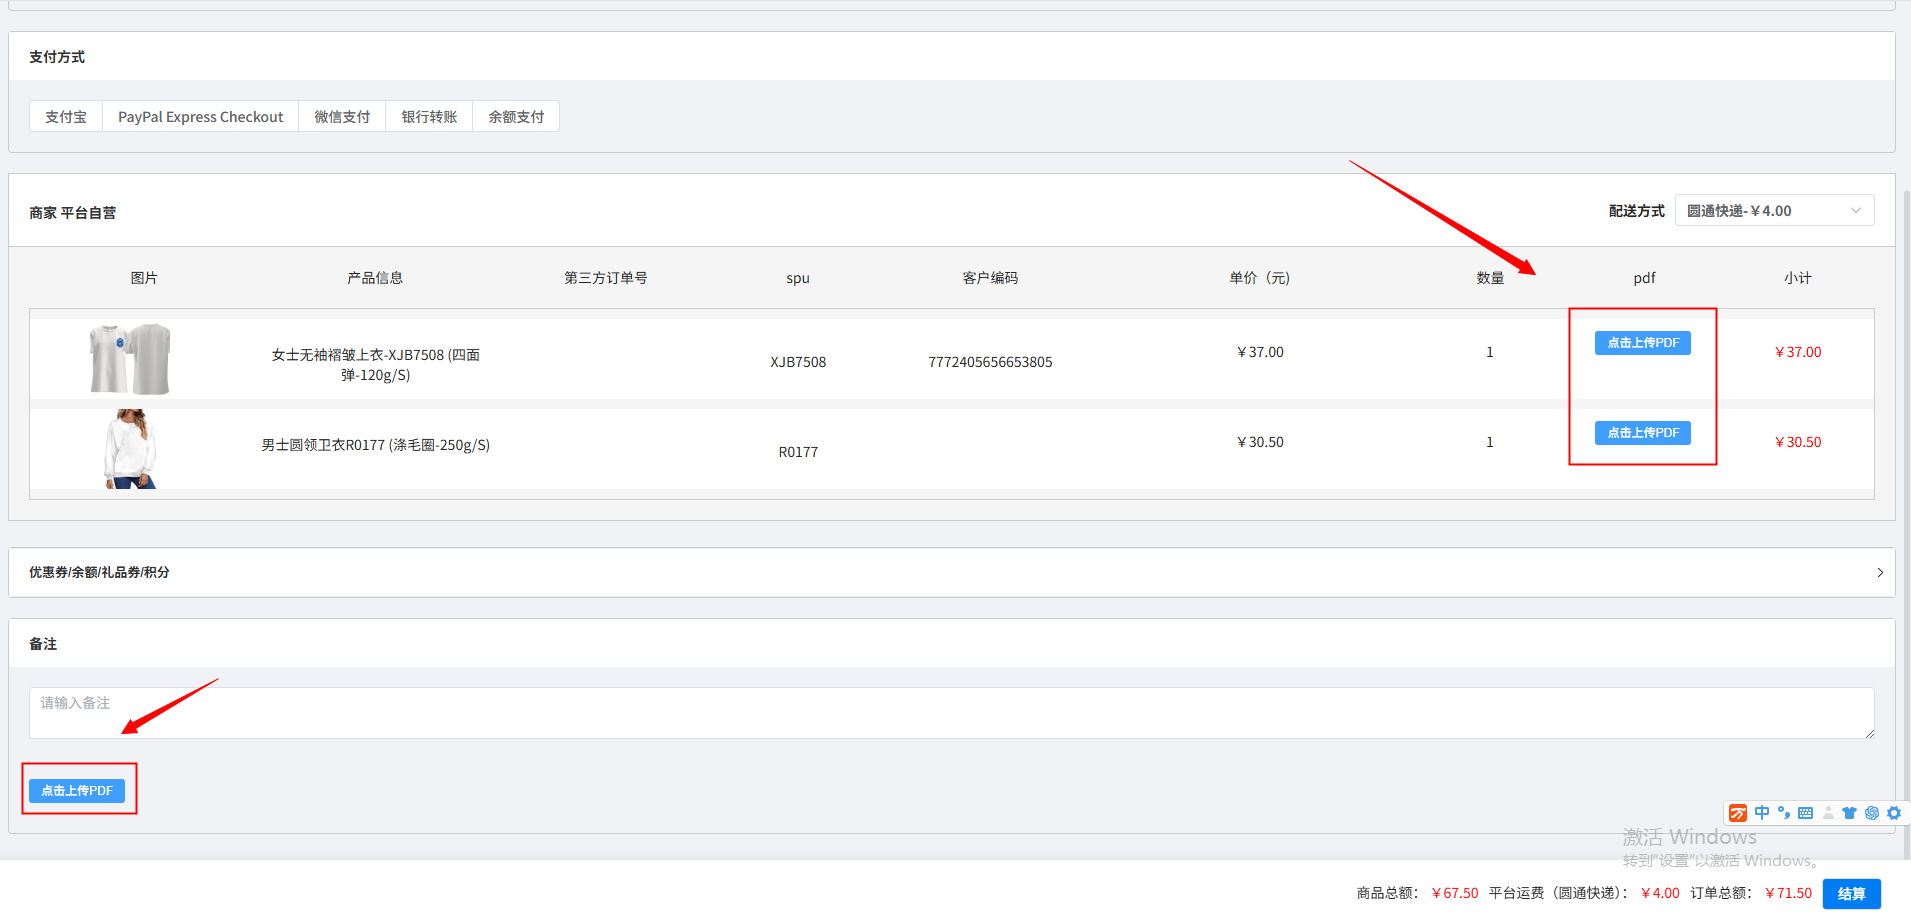The height and width of the screenshot is (913, 1911).
Task: Click the men's sweatshirt R0177 product thumbnail
Action: click(x=130, y=449)
